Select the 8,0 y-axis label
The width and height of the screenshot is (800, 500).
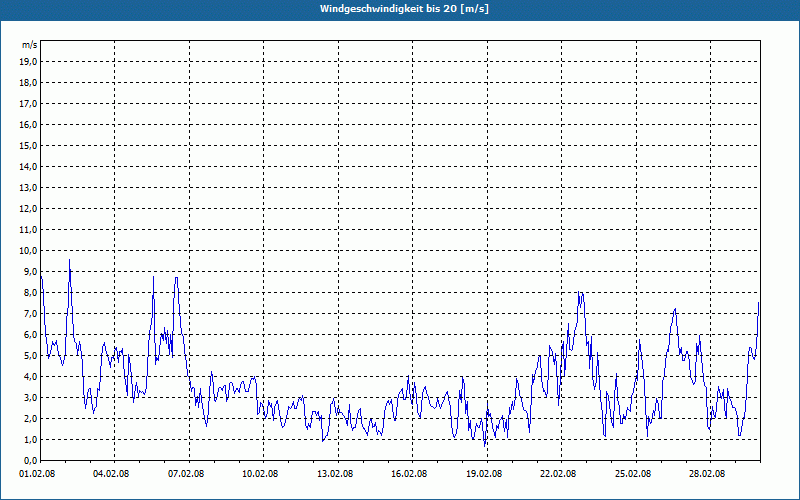pyautogui.click(x=31, y=292)
